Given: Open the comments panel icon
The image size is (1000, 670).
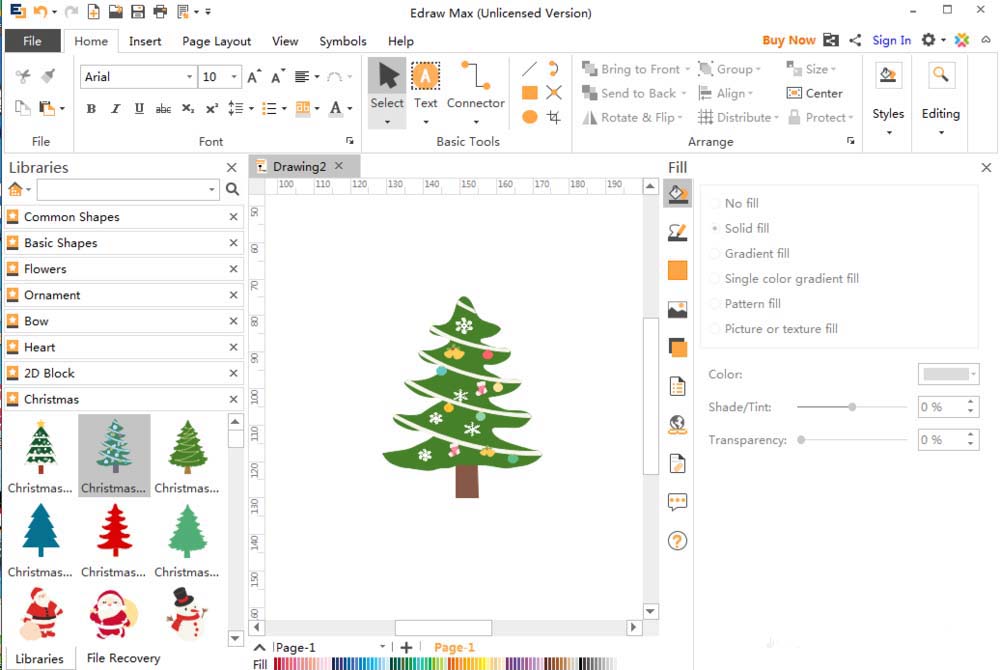Looking at the screenshot, I should pos(677,502).
